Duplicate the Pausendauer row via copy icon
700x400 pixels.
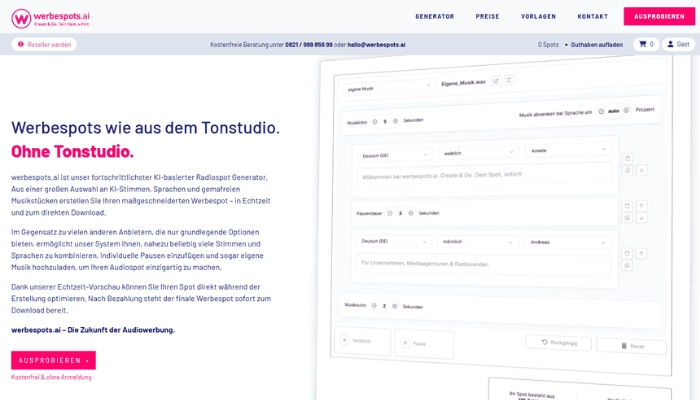(627, 218)
